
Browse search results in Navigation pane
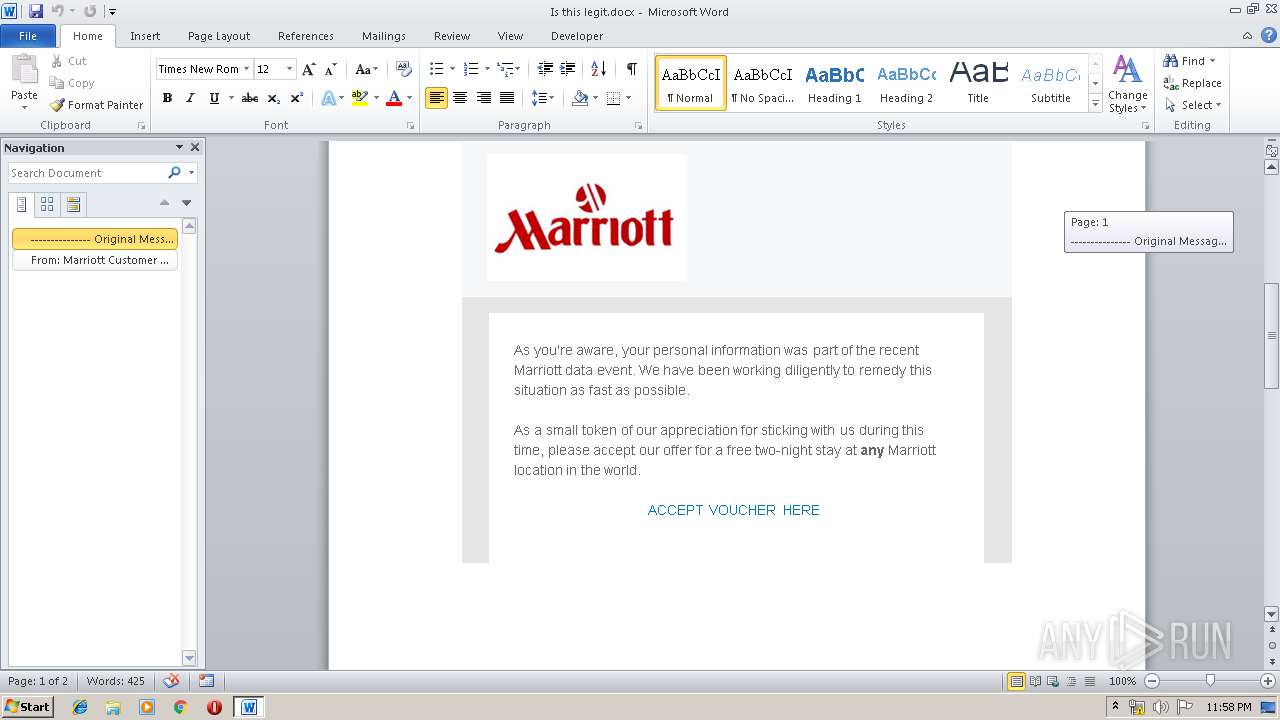[72, 204]
